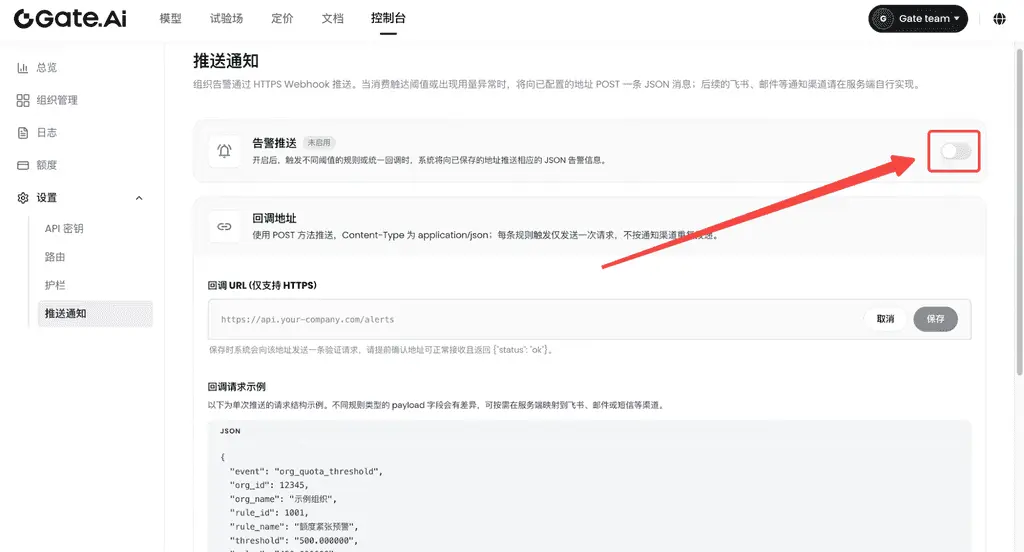1024x552 pixels.
Task: Open 路由 settings page
Action: tap(55, 257)
